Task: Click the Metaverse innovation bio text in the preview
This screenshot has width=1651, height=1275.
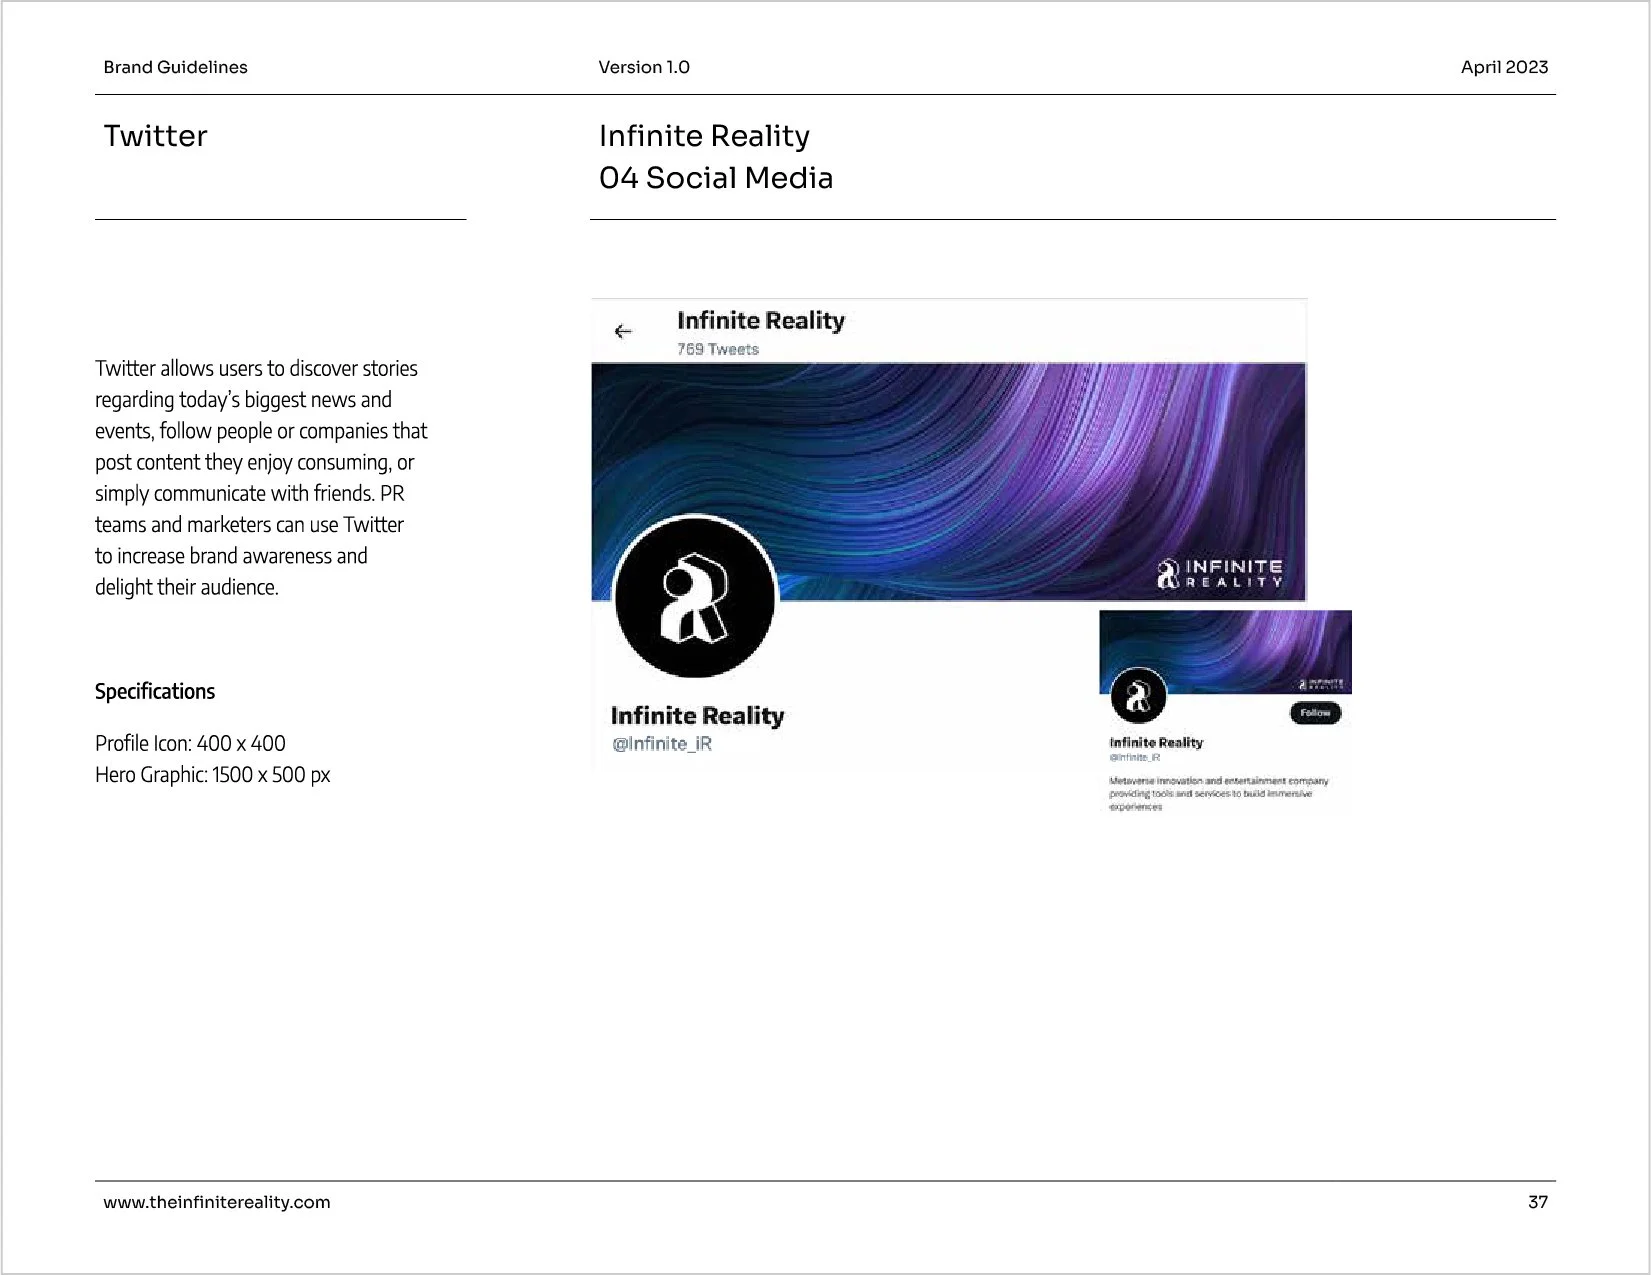Action: click(1218, 793)
